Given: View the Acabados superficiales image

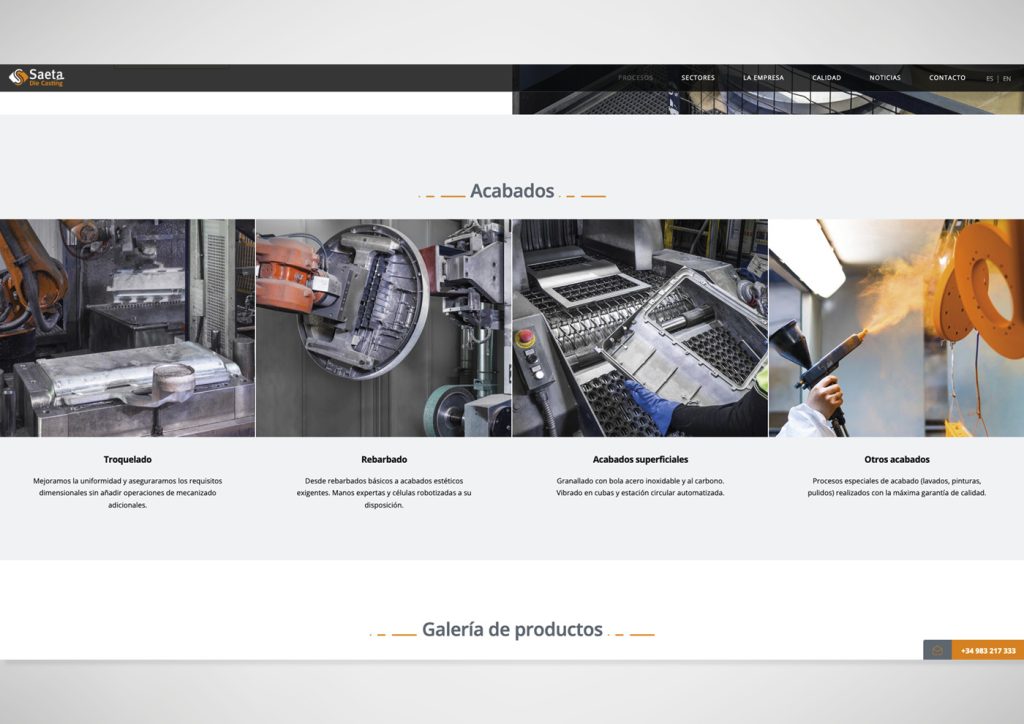Looking at the screenshot, I should click(x=640, y=328).
